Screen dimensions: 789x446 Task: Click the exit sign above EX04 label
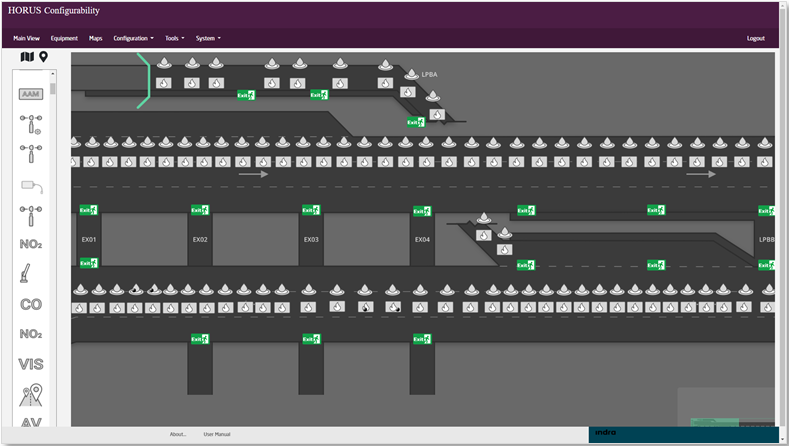pos(422,211)
